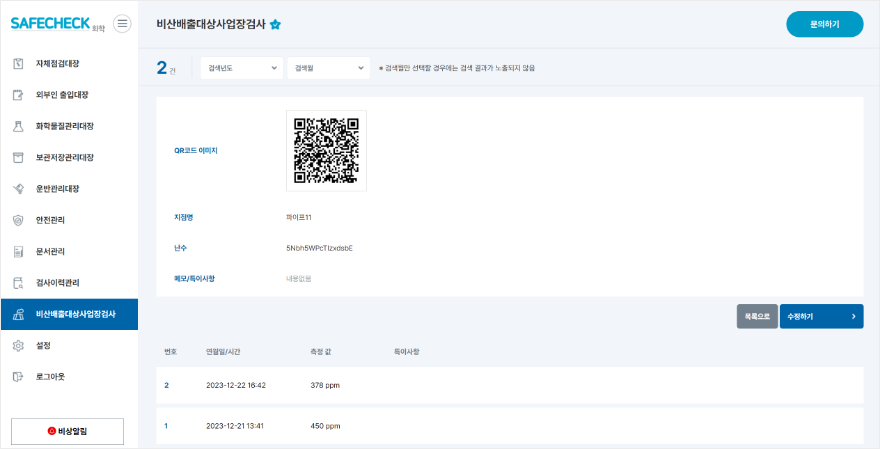
Task: Click the 연월일/시간 column header
Action: coord(223,352)
